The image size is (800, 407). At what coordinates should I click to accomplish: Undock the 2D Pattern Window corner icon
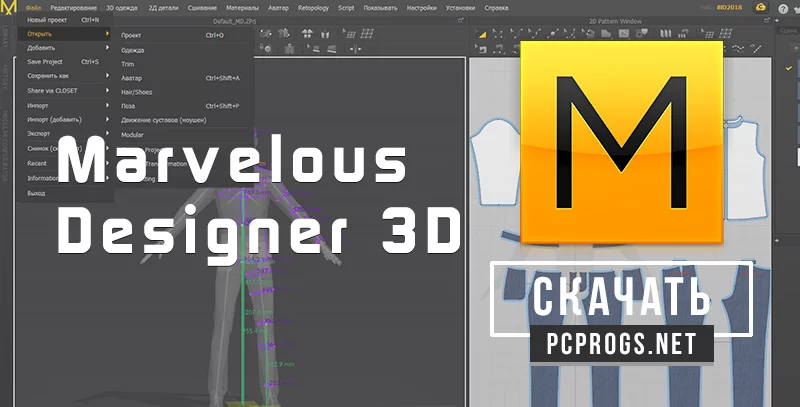(767, 20)
